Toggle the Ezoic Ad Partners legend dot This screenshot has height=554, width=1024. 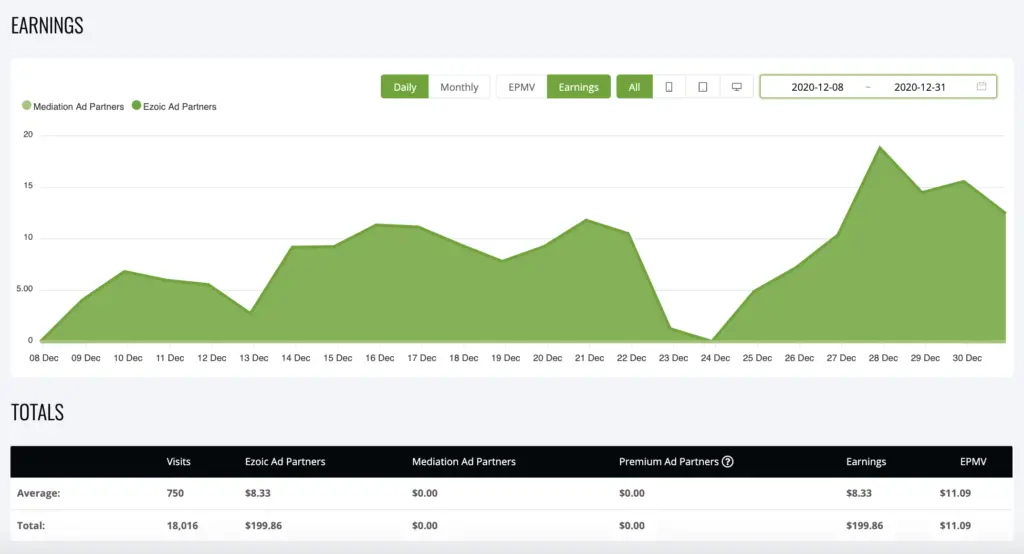coord(136,105)
